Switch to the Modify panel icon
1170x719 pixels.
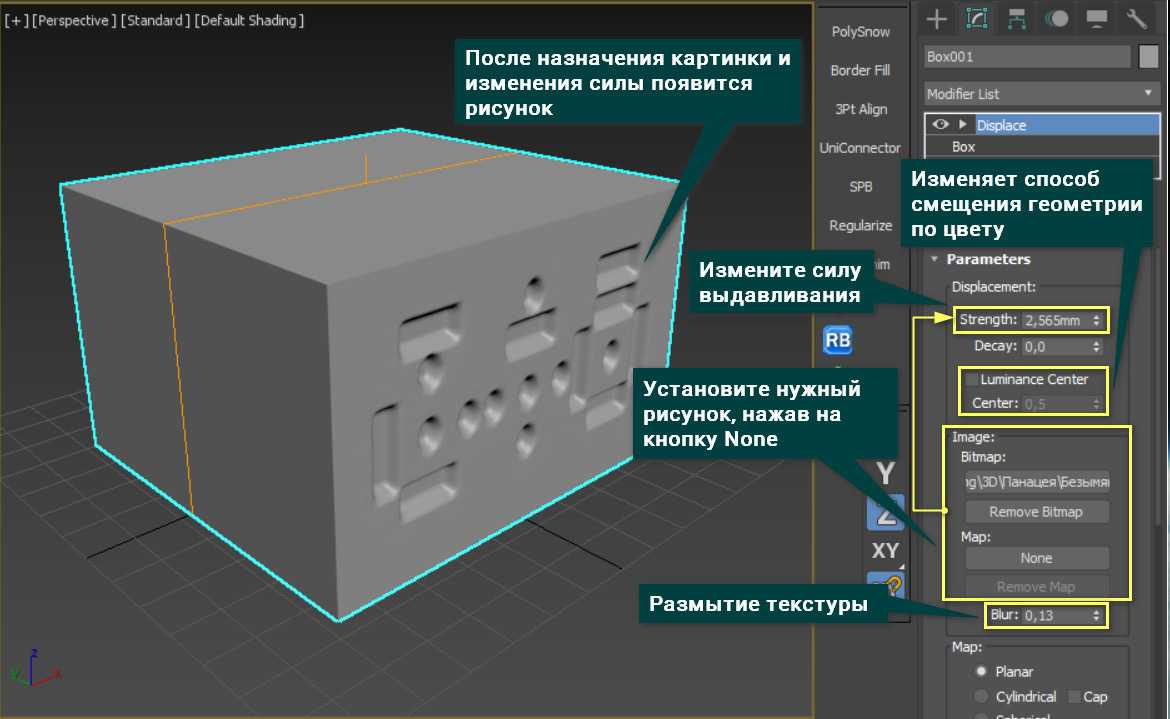977,19
